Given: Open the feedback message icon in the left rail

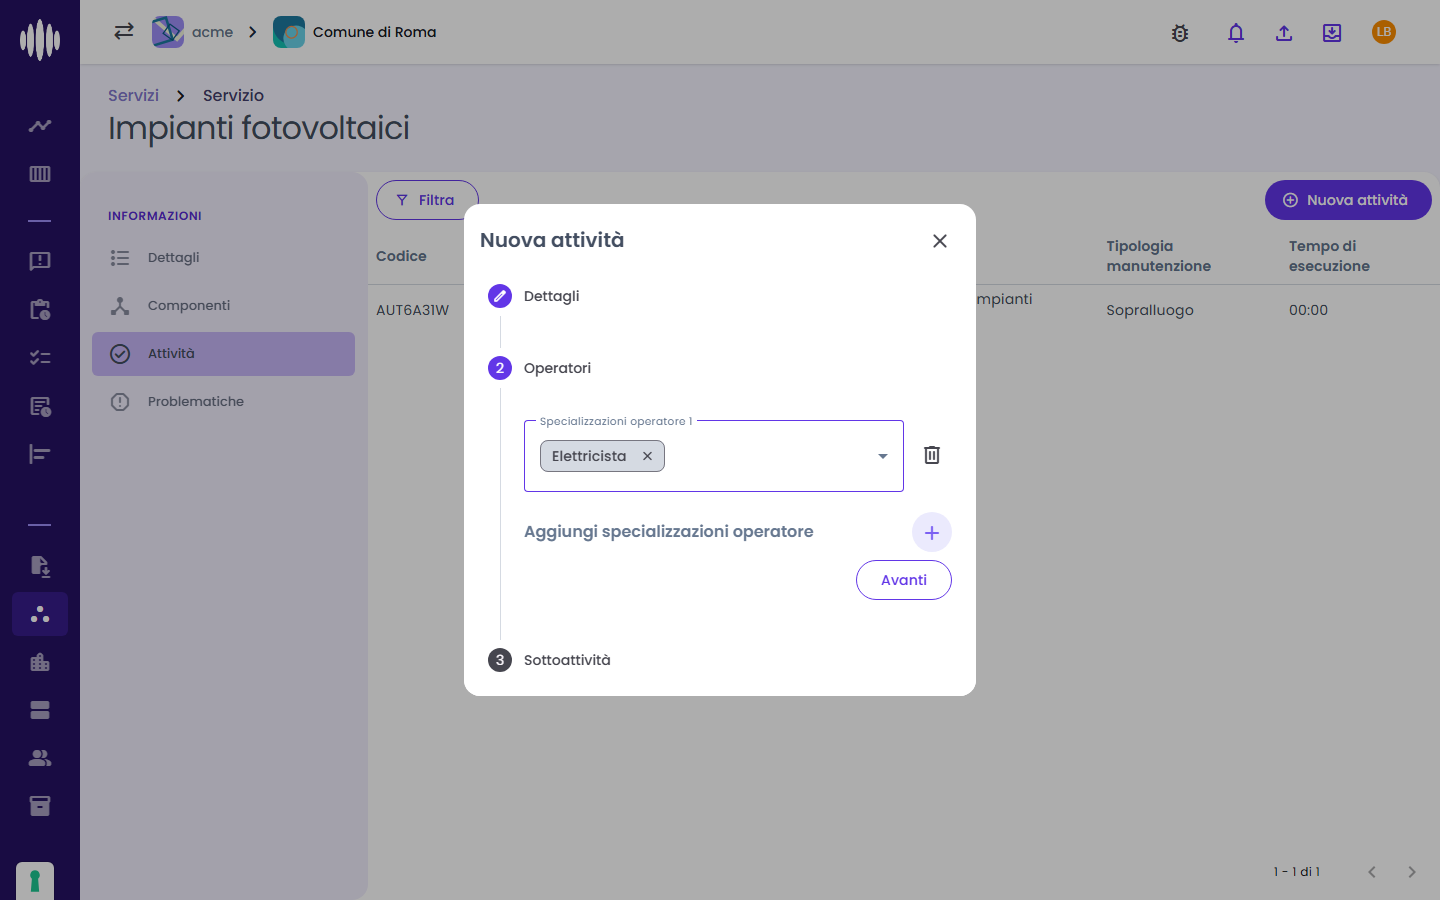Looking at the screenshot, I should coord(40,261).
